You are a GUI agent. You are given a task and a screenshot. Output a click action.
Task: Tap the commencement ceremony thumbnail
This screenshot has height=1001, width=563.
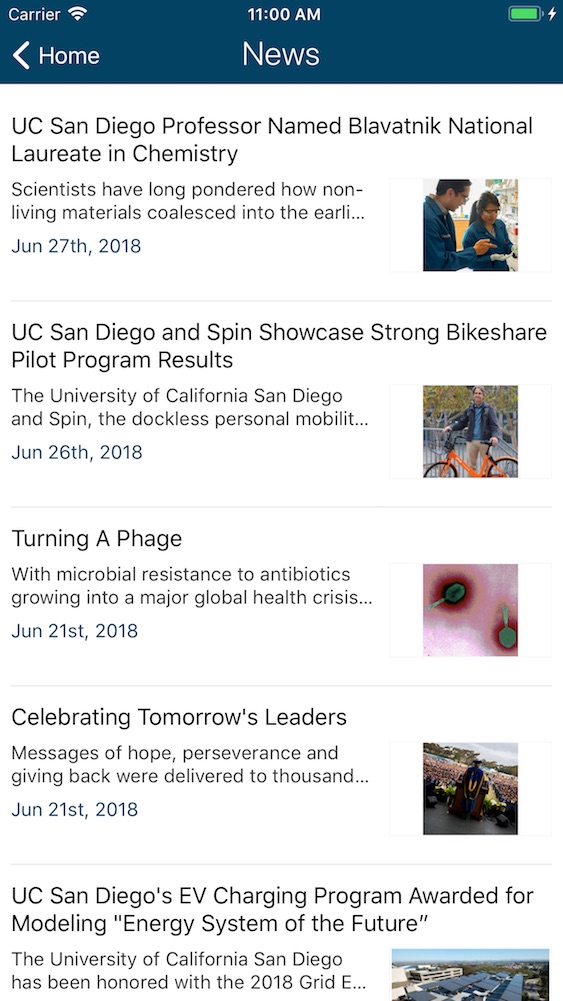[x=470, y=788]
